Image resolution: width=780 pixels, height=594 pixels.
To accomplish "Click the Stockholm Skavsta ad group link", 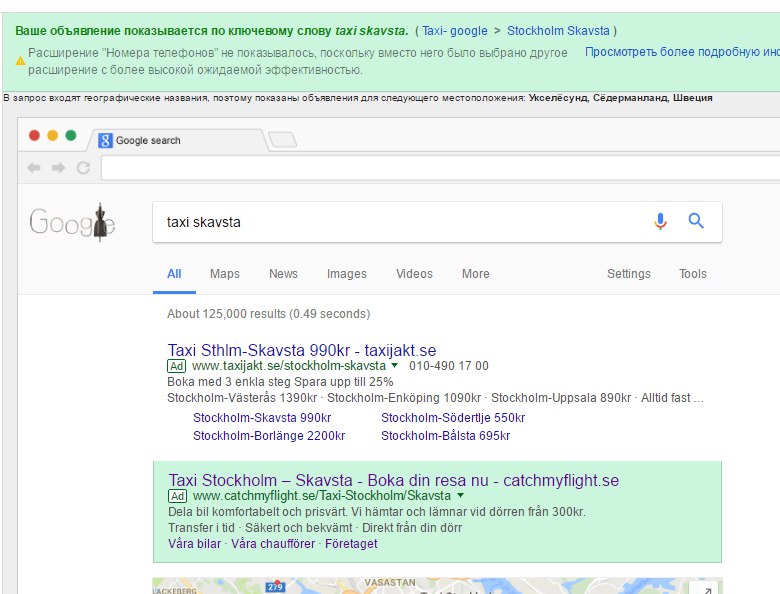I will tap(558, 31).
